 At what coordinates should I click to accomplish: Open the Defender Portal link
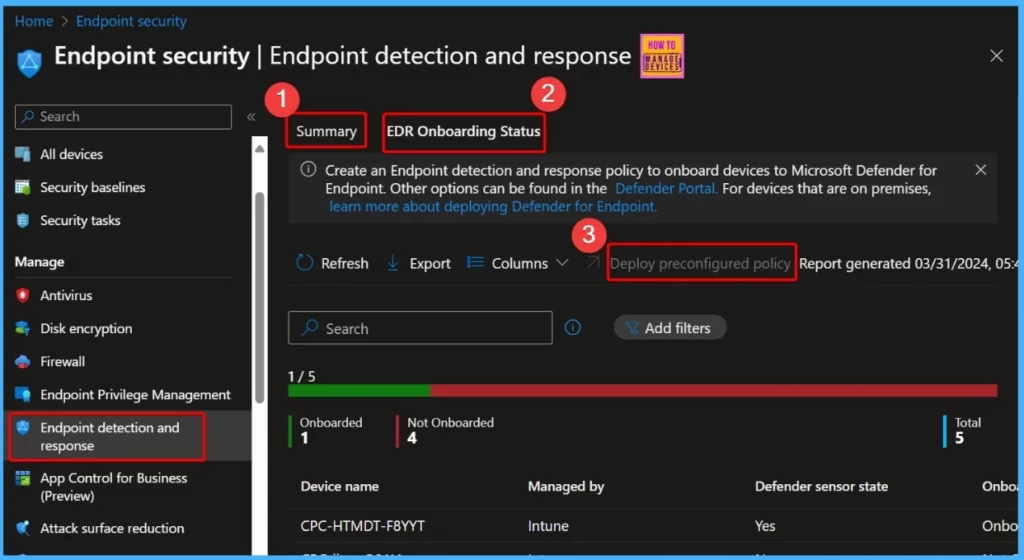click(665, 189)
